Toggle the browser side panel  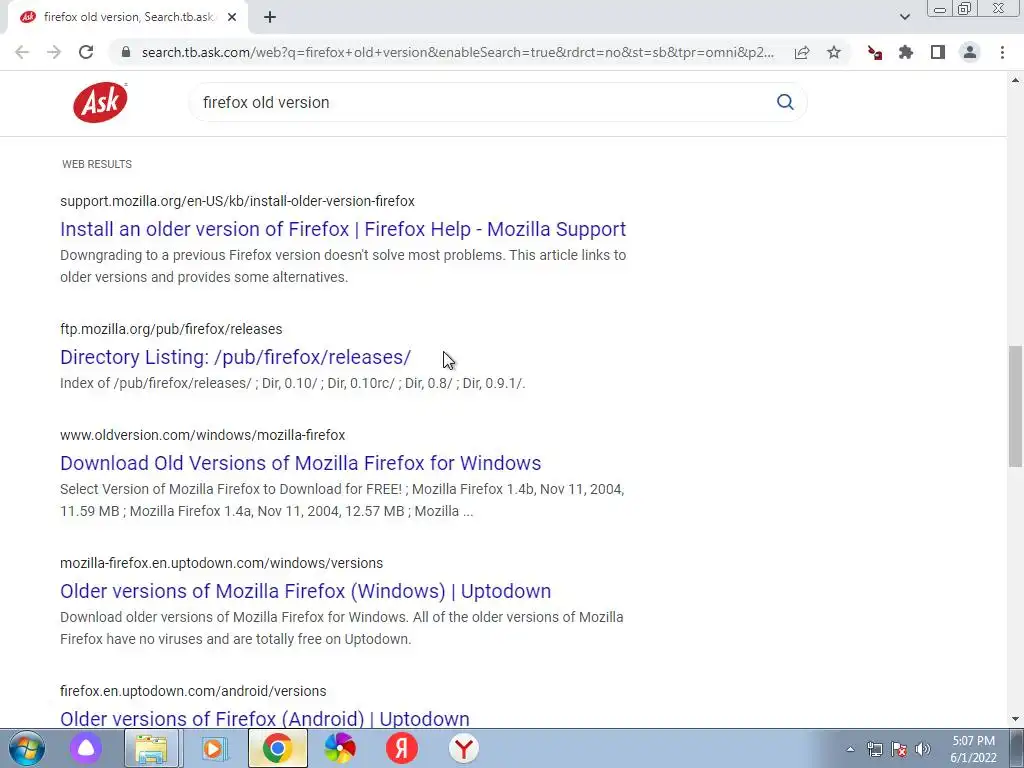tap(938, 52)
